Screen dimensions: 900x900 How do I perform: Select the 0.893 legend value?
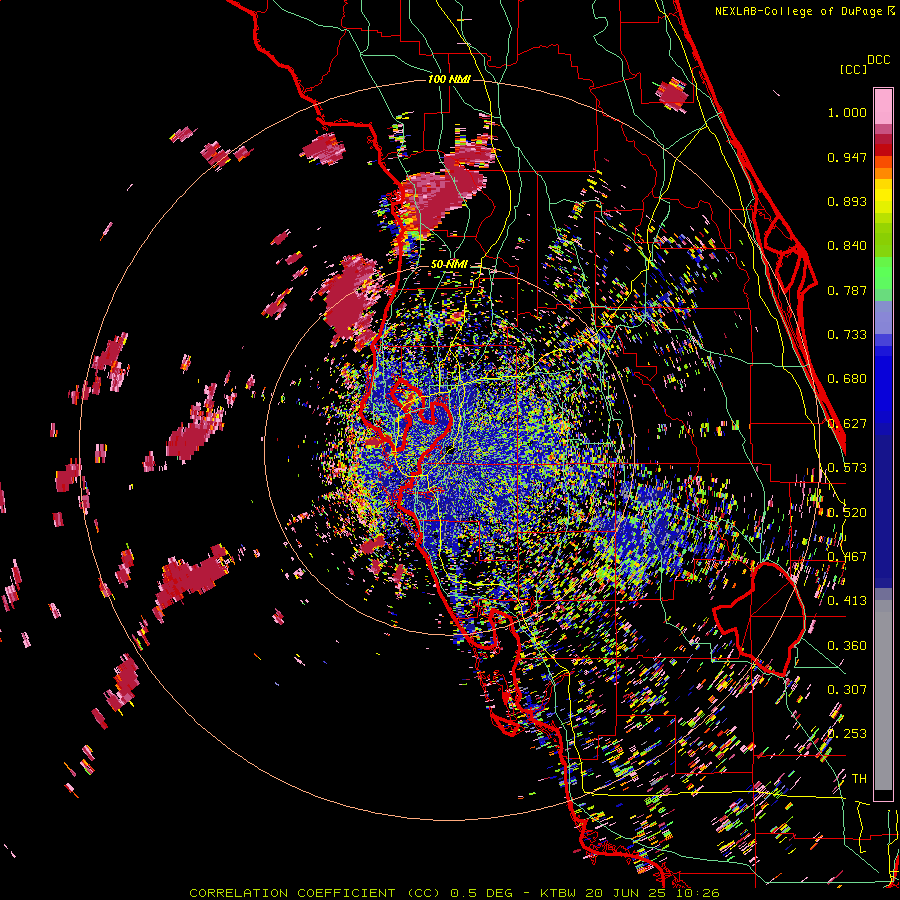847,201
